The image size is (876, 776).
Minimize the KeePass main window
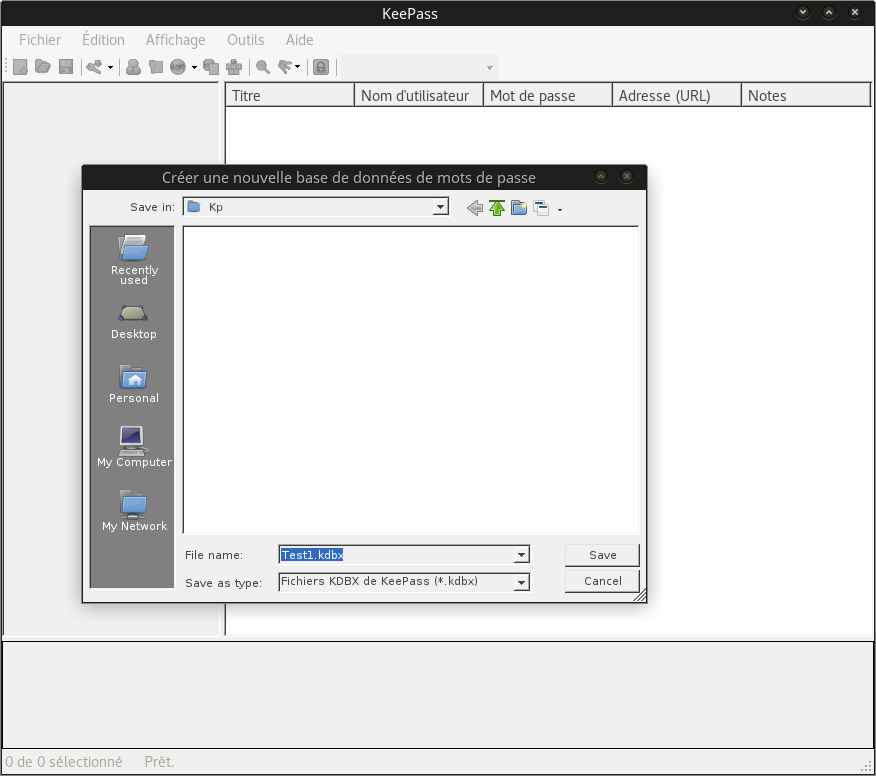803,12
